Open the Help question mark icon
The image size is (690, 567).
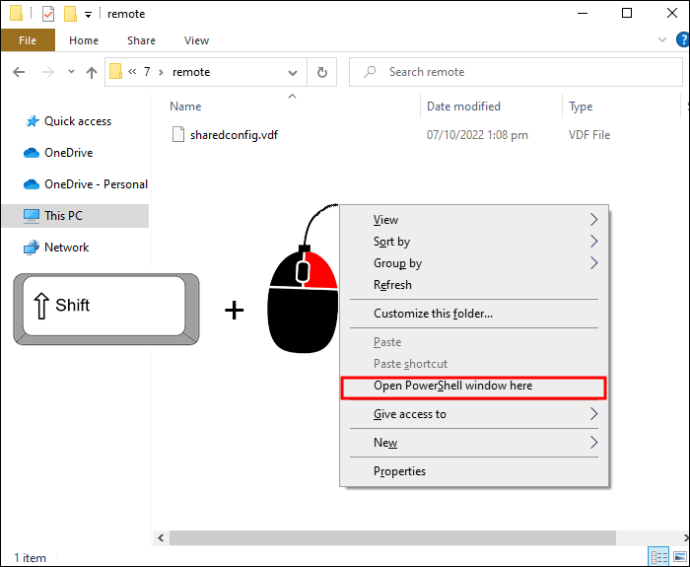(x=683, y=40)
